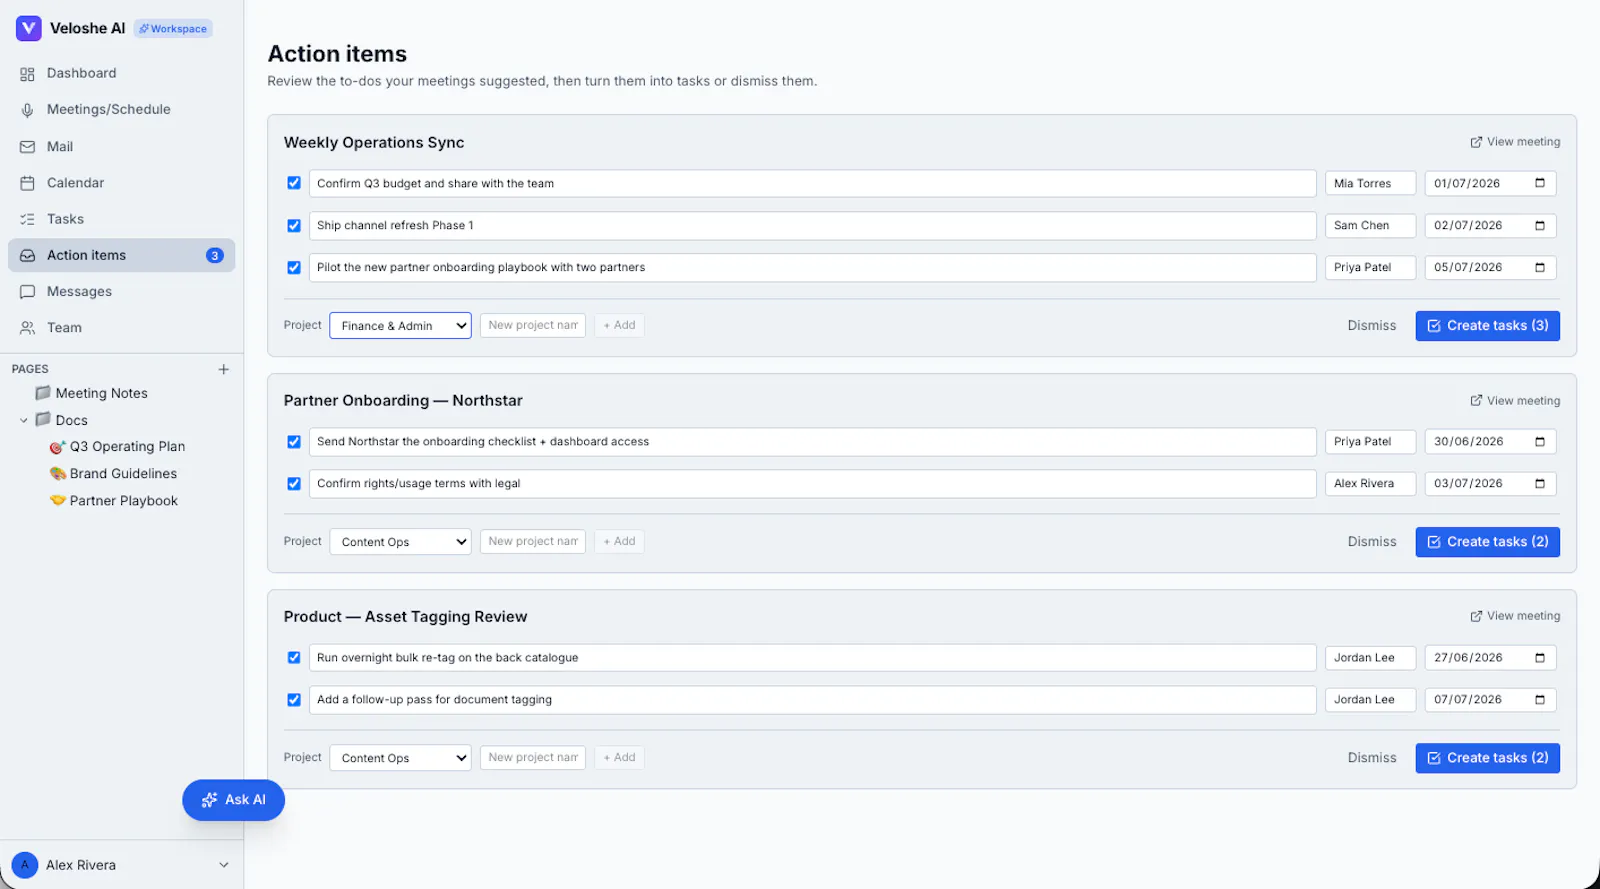
Task: Add new project in Partner Onboarding card
Action: [620, 541]
